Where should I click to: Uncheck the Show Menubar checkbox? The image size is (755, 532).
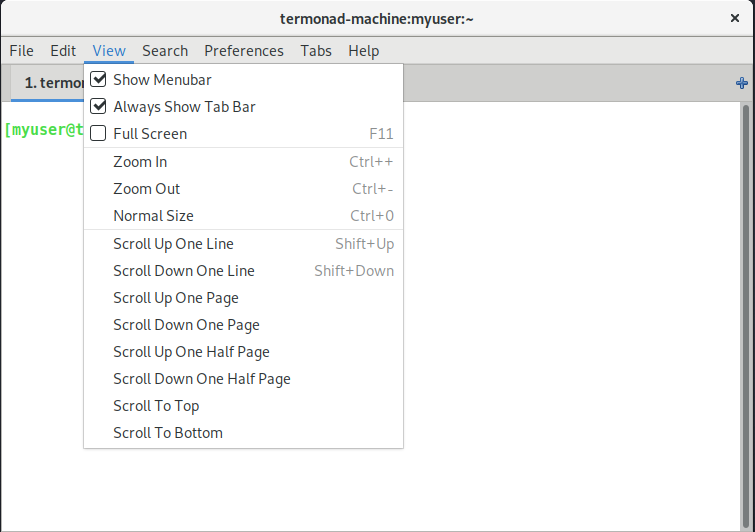pyautogui.click(x=98, y=79)
